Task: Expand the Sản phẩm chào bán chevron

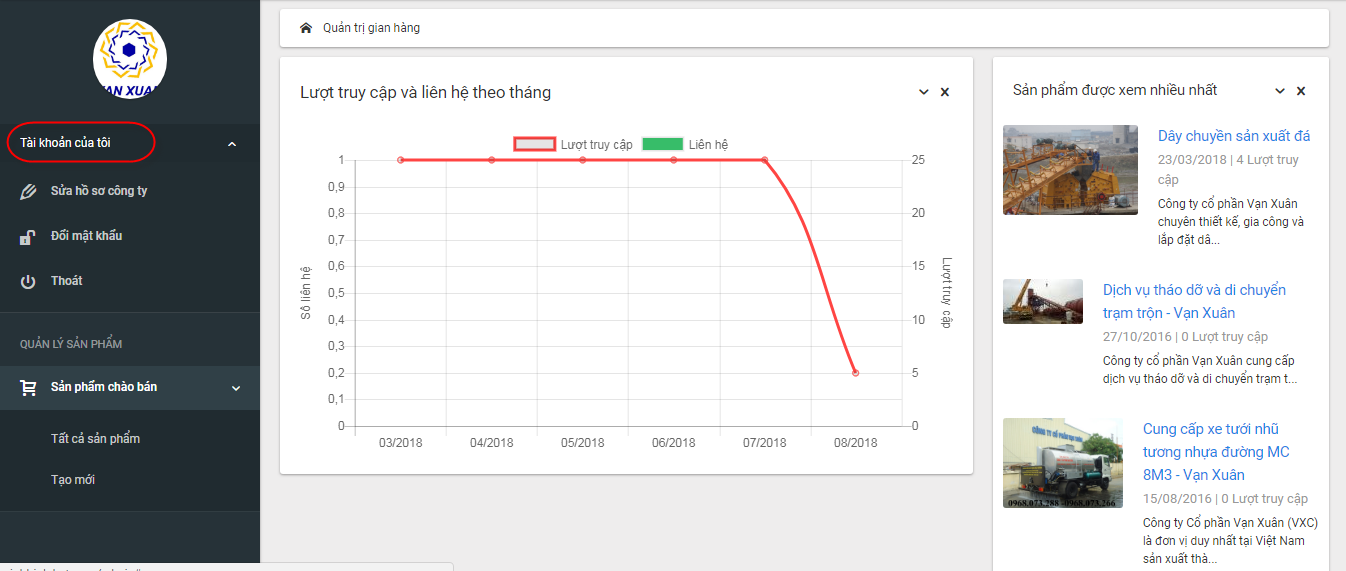Action: (236, 388)
